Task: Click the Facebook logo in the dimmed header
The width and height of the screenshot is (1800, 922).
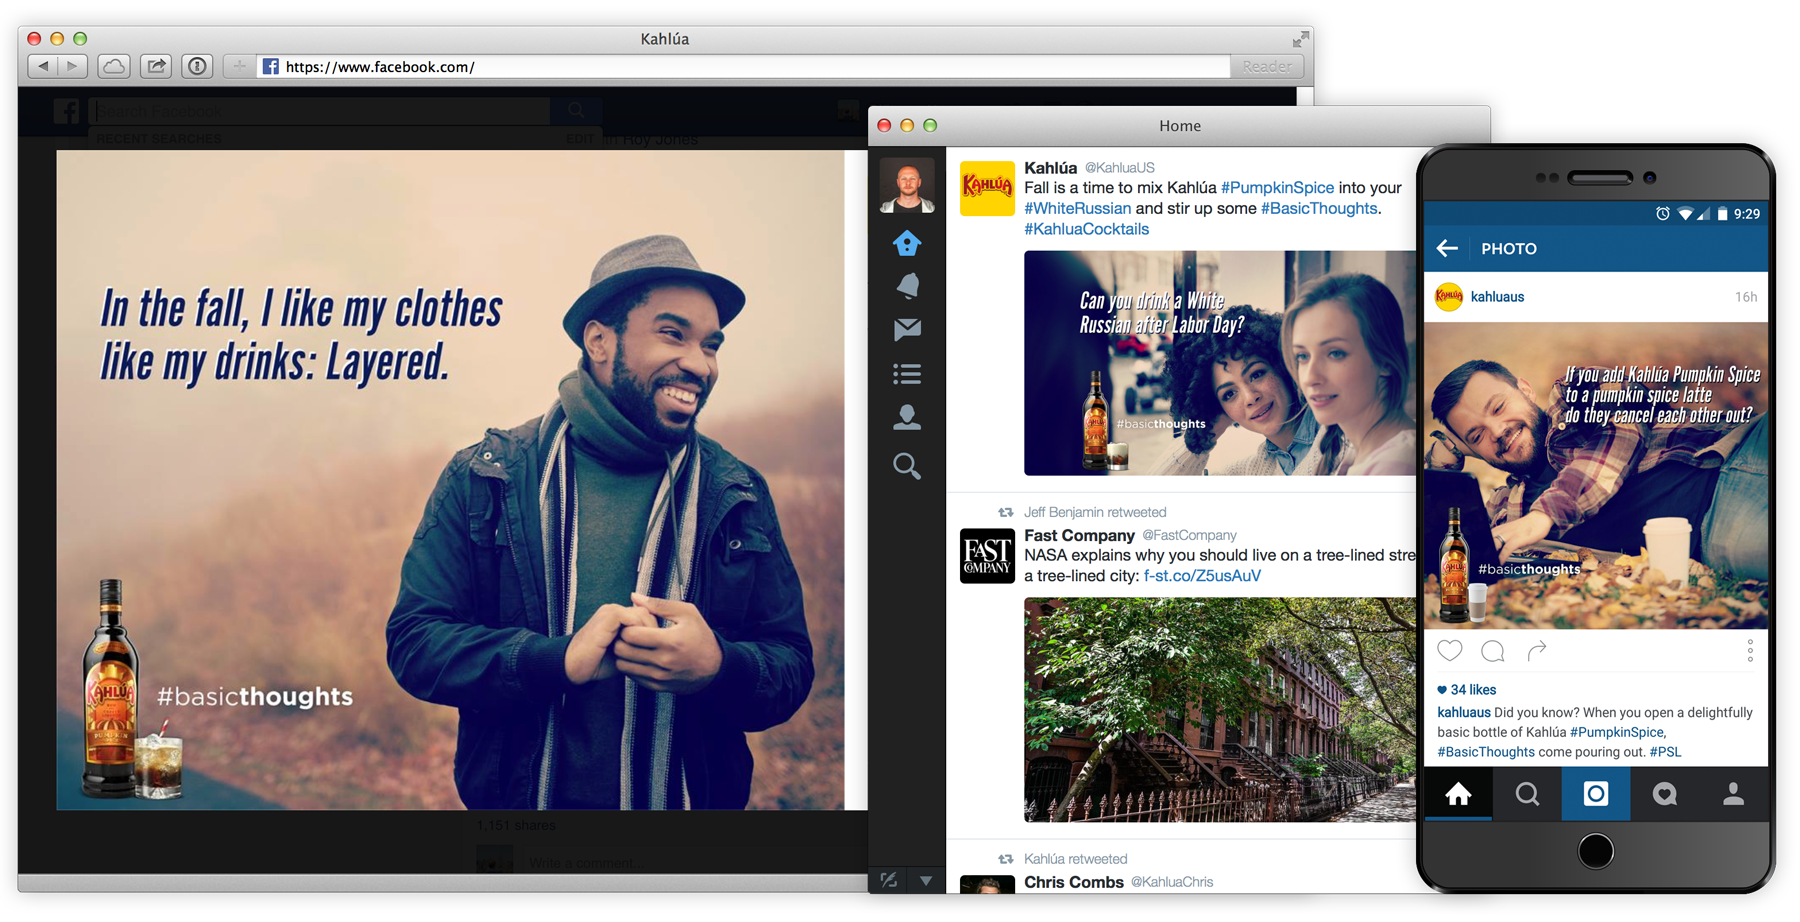Action: coord(66,111)
